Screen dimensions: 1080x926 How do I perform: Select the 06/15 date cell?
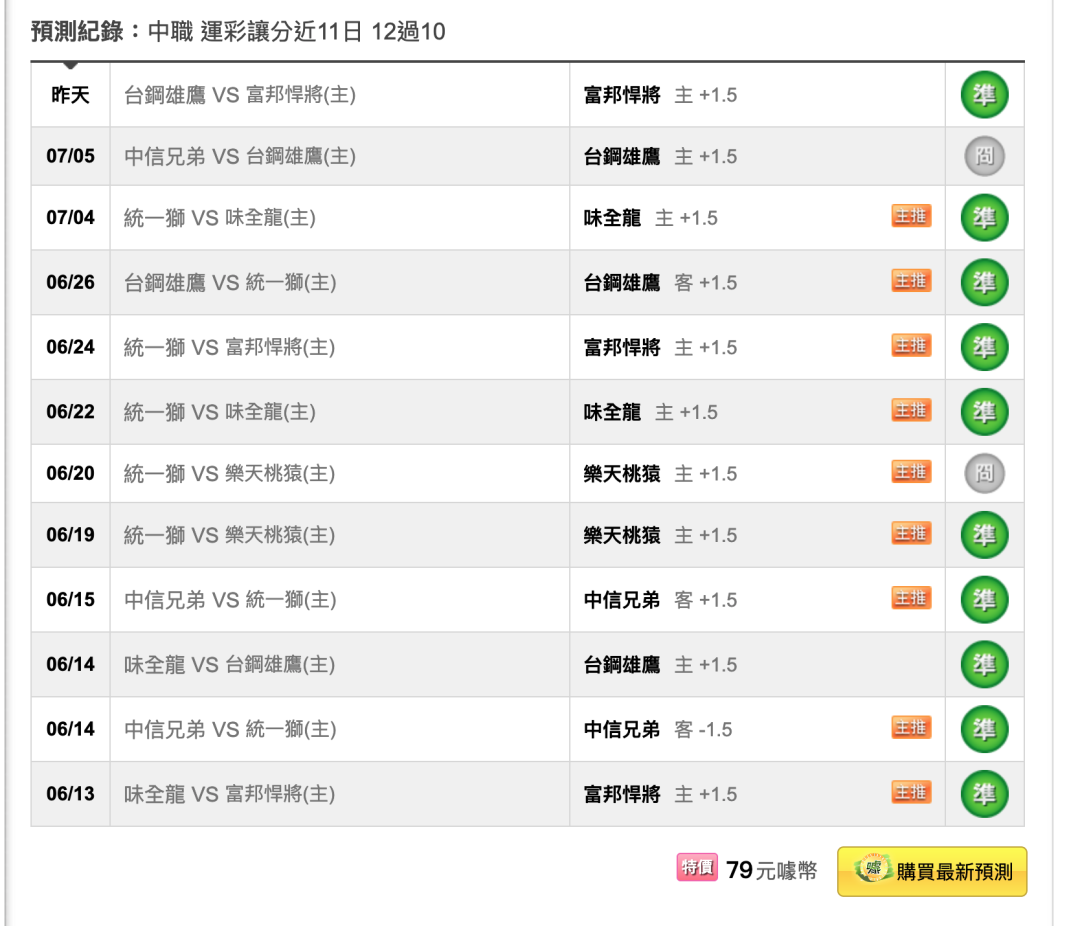pyautogui.click(x=70, y=599)
